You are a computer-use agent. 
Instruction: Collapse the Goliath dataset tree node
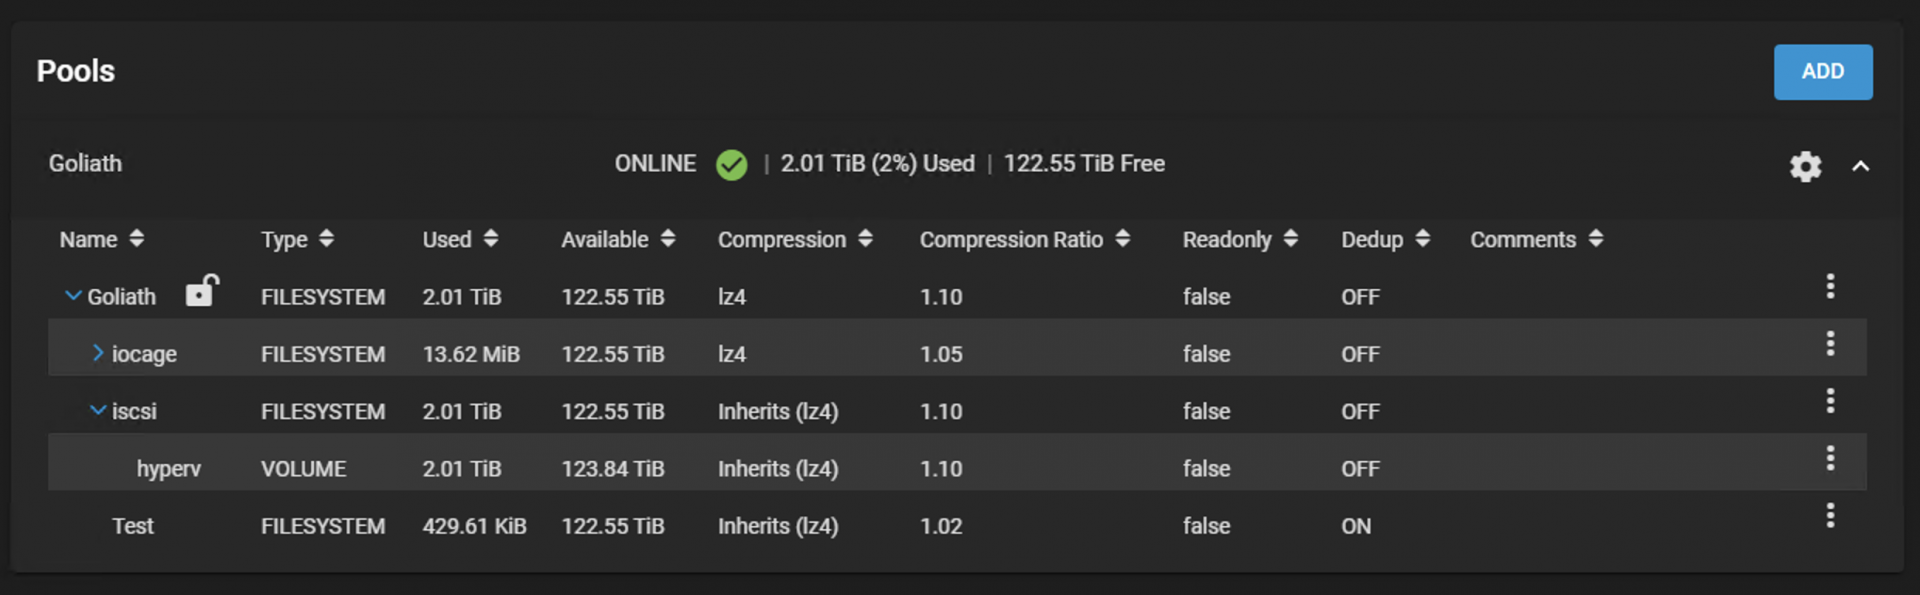point(73,296)
